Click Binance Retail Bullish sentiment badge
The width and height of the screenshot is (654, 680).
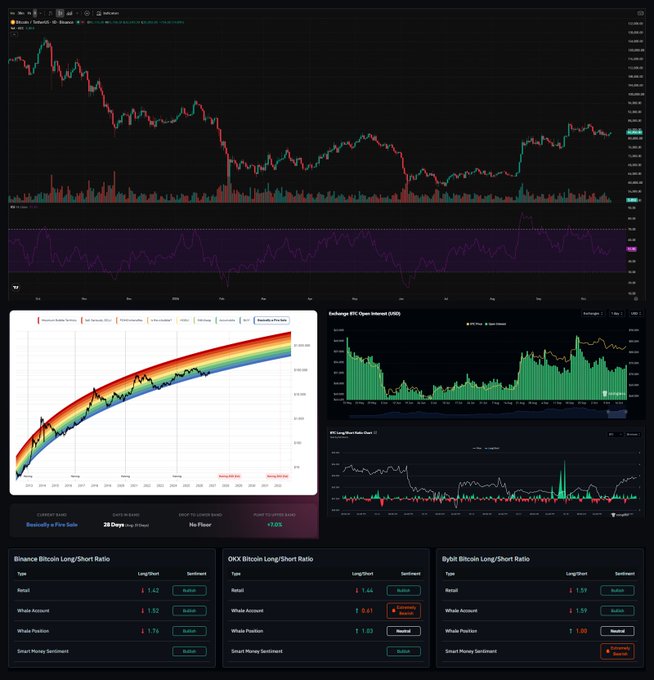(189, 590)
